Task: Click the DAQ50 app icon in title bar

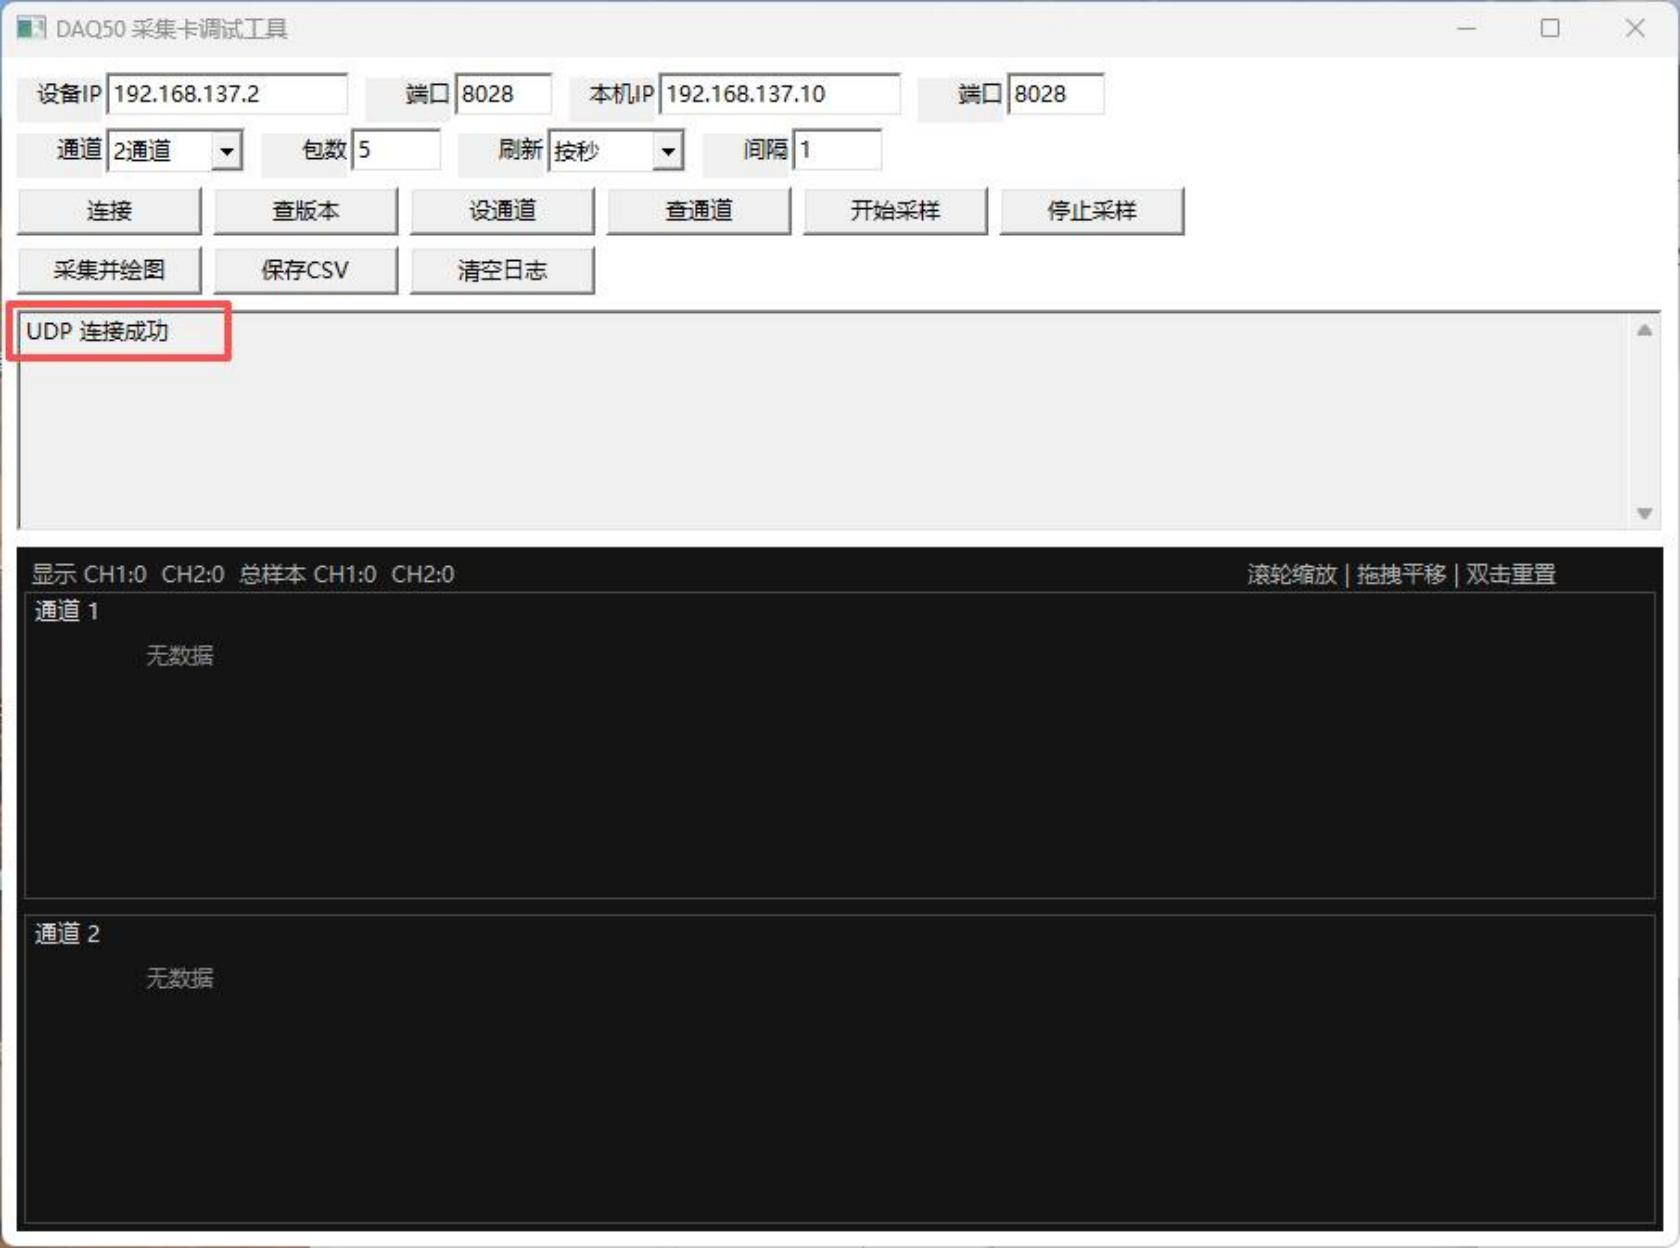Action: (x=31, y=28)
